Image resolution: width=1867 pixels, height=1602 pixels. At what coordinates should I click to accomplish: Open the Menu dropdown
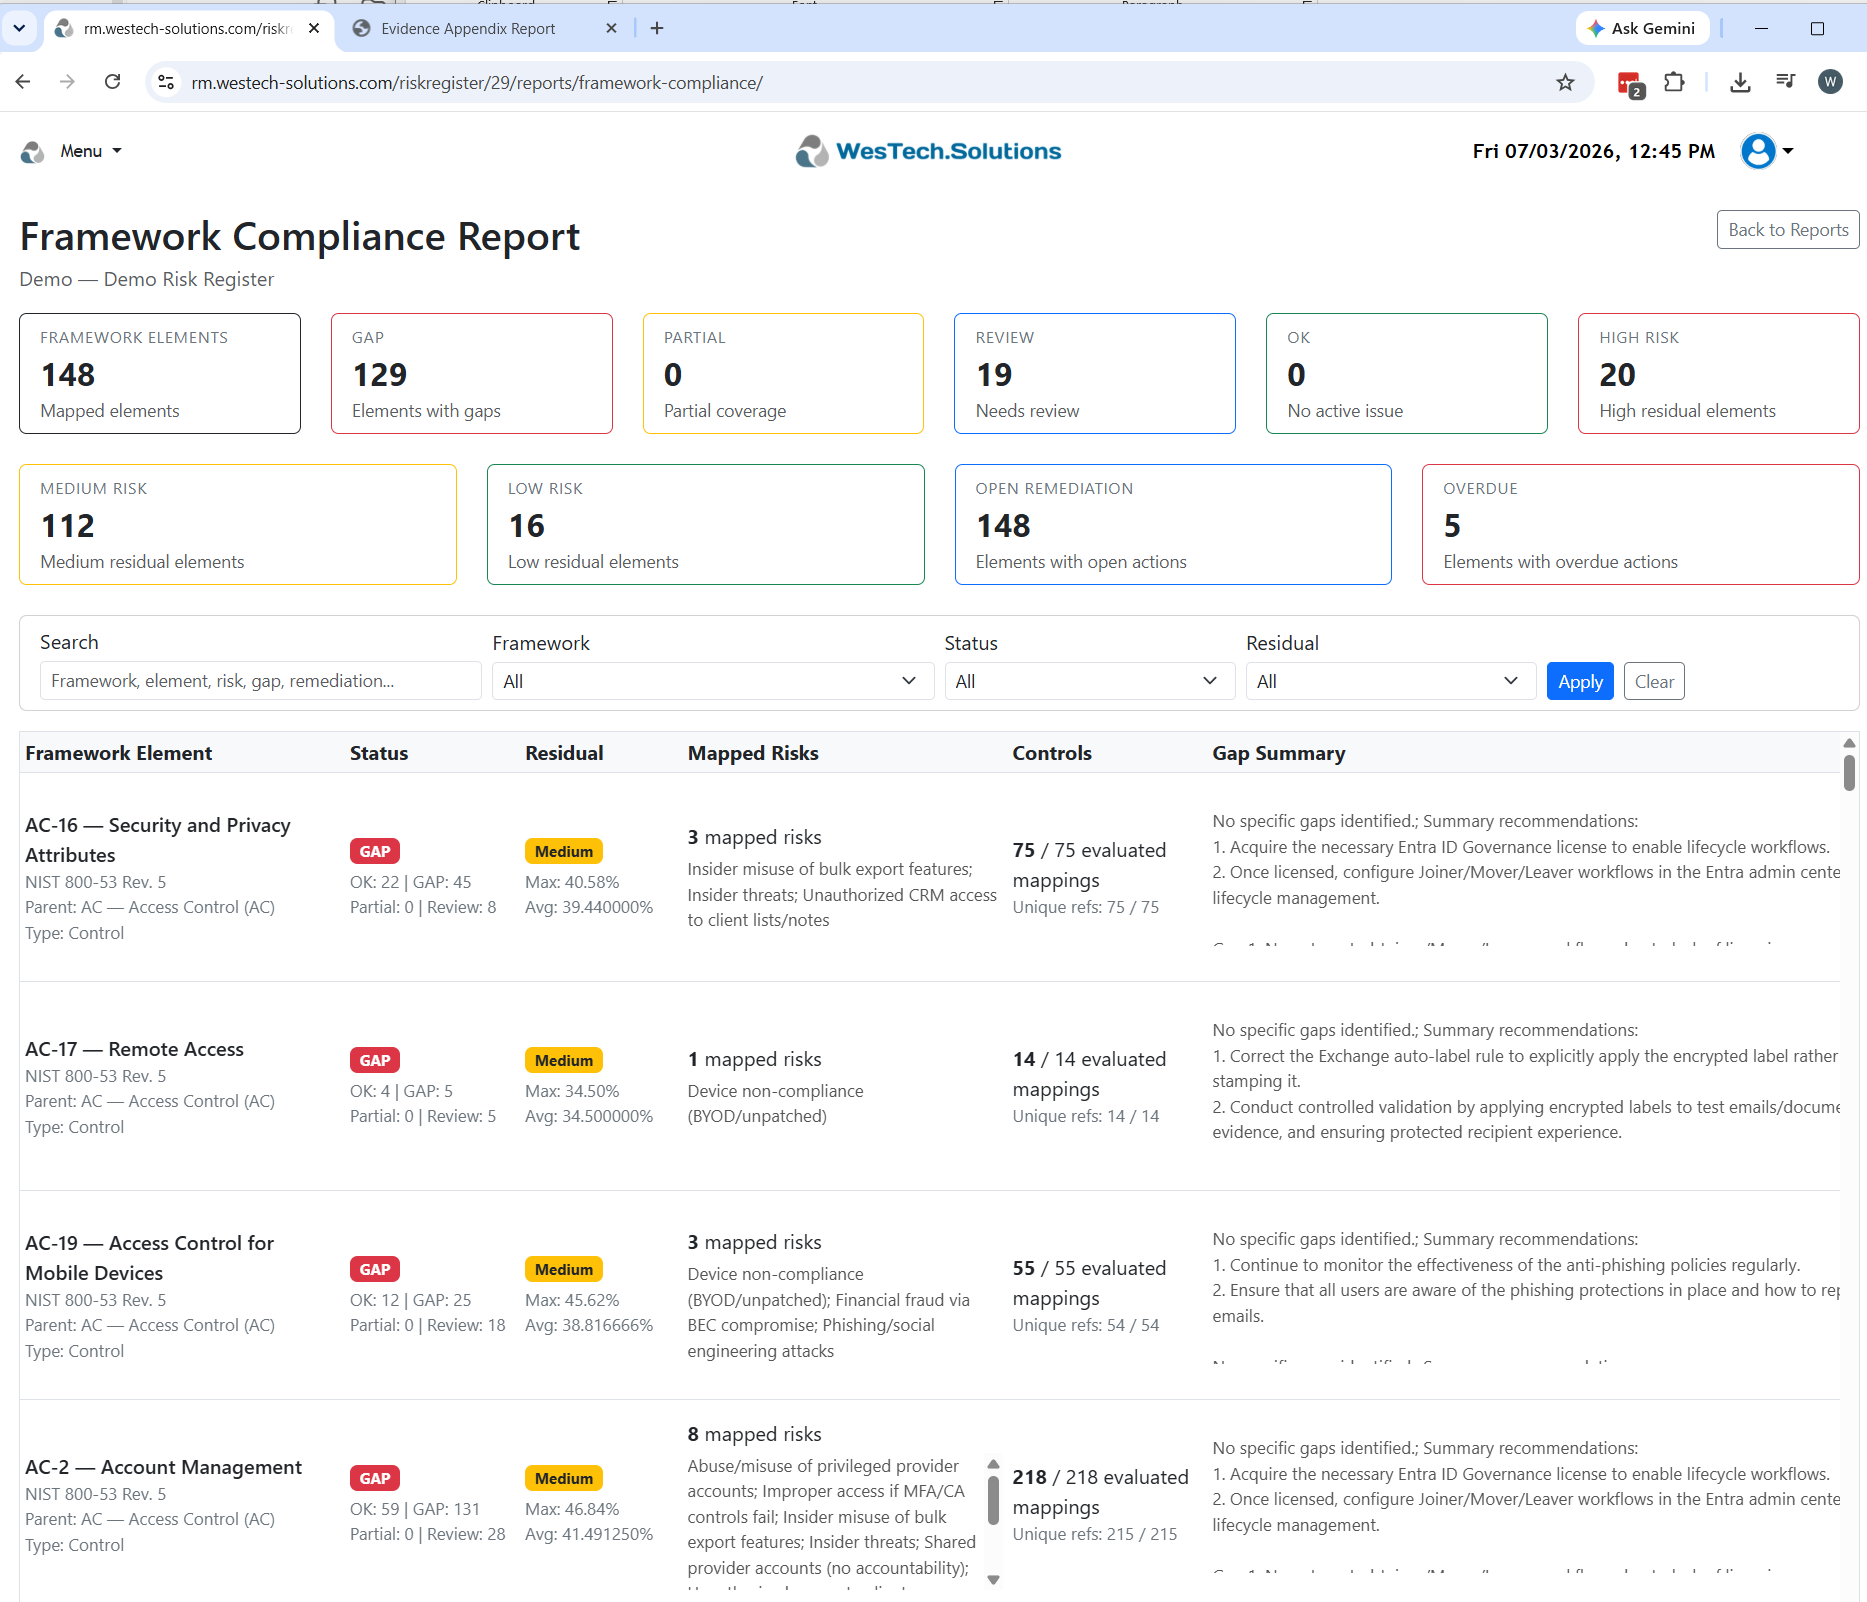[90, 151]
